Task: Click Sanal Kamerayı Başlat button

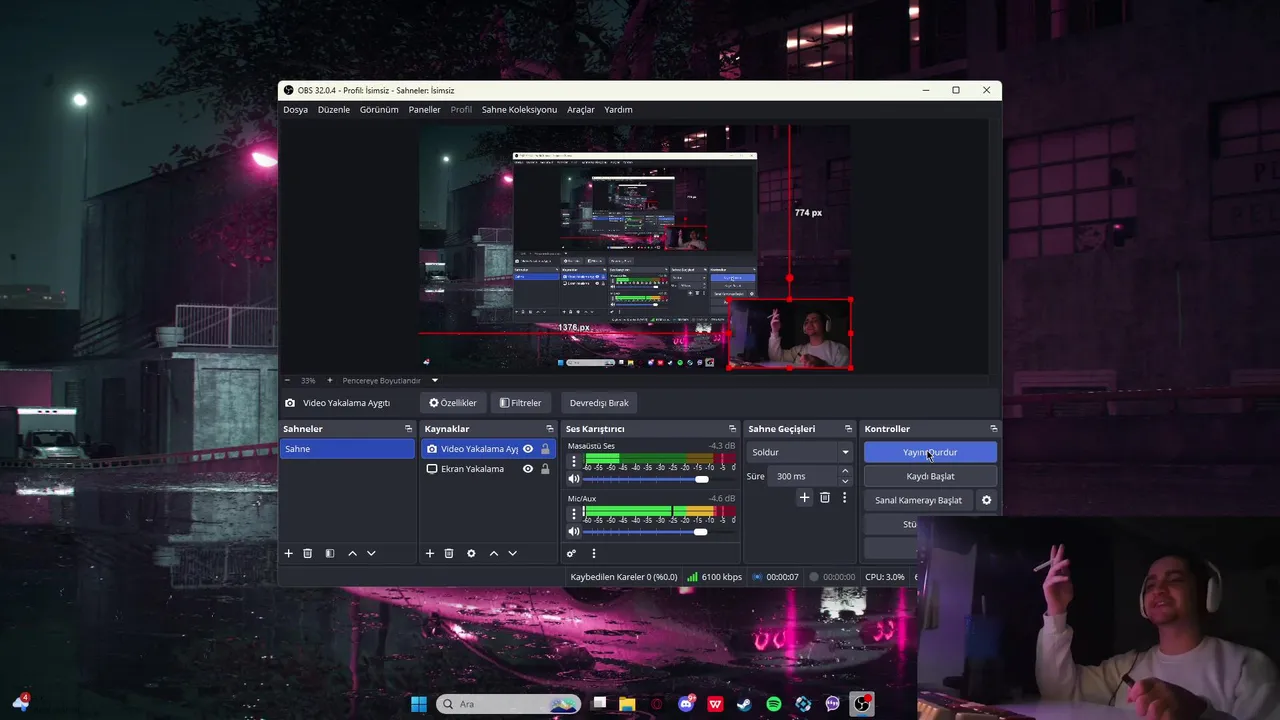Action: (x=918, y=500)
